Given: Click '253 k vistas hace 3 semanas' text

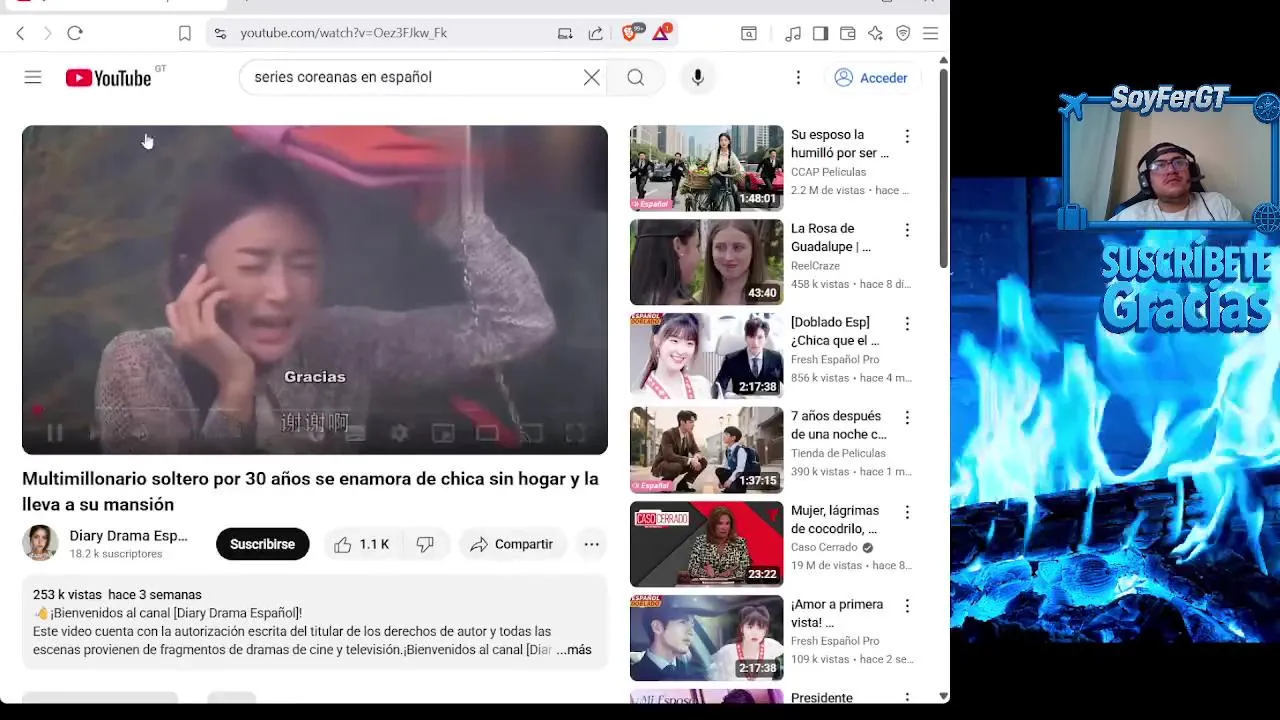Looking at the screenshot, I should (x=117, y=595).
